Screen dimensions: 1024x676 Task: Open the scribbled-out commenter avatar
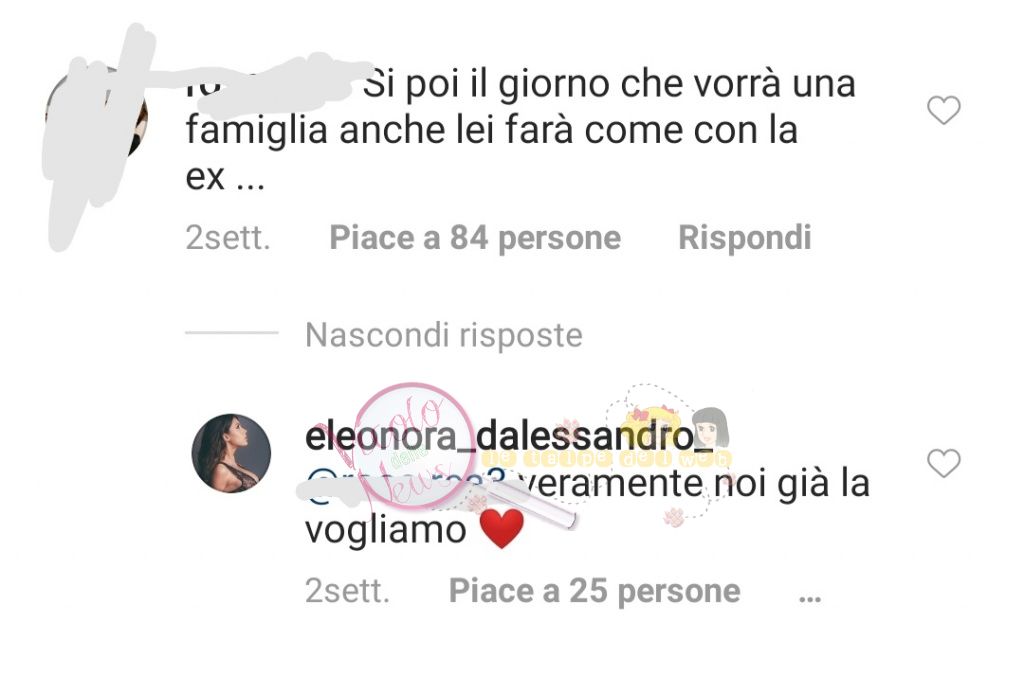point(98,118)
